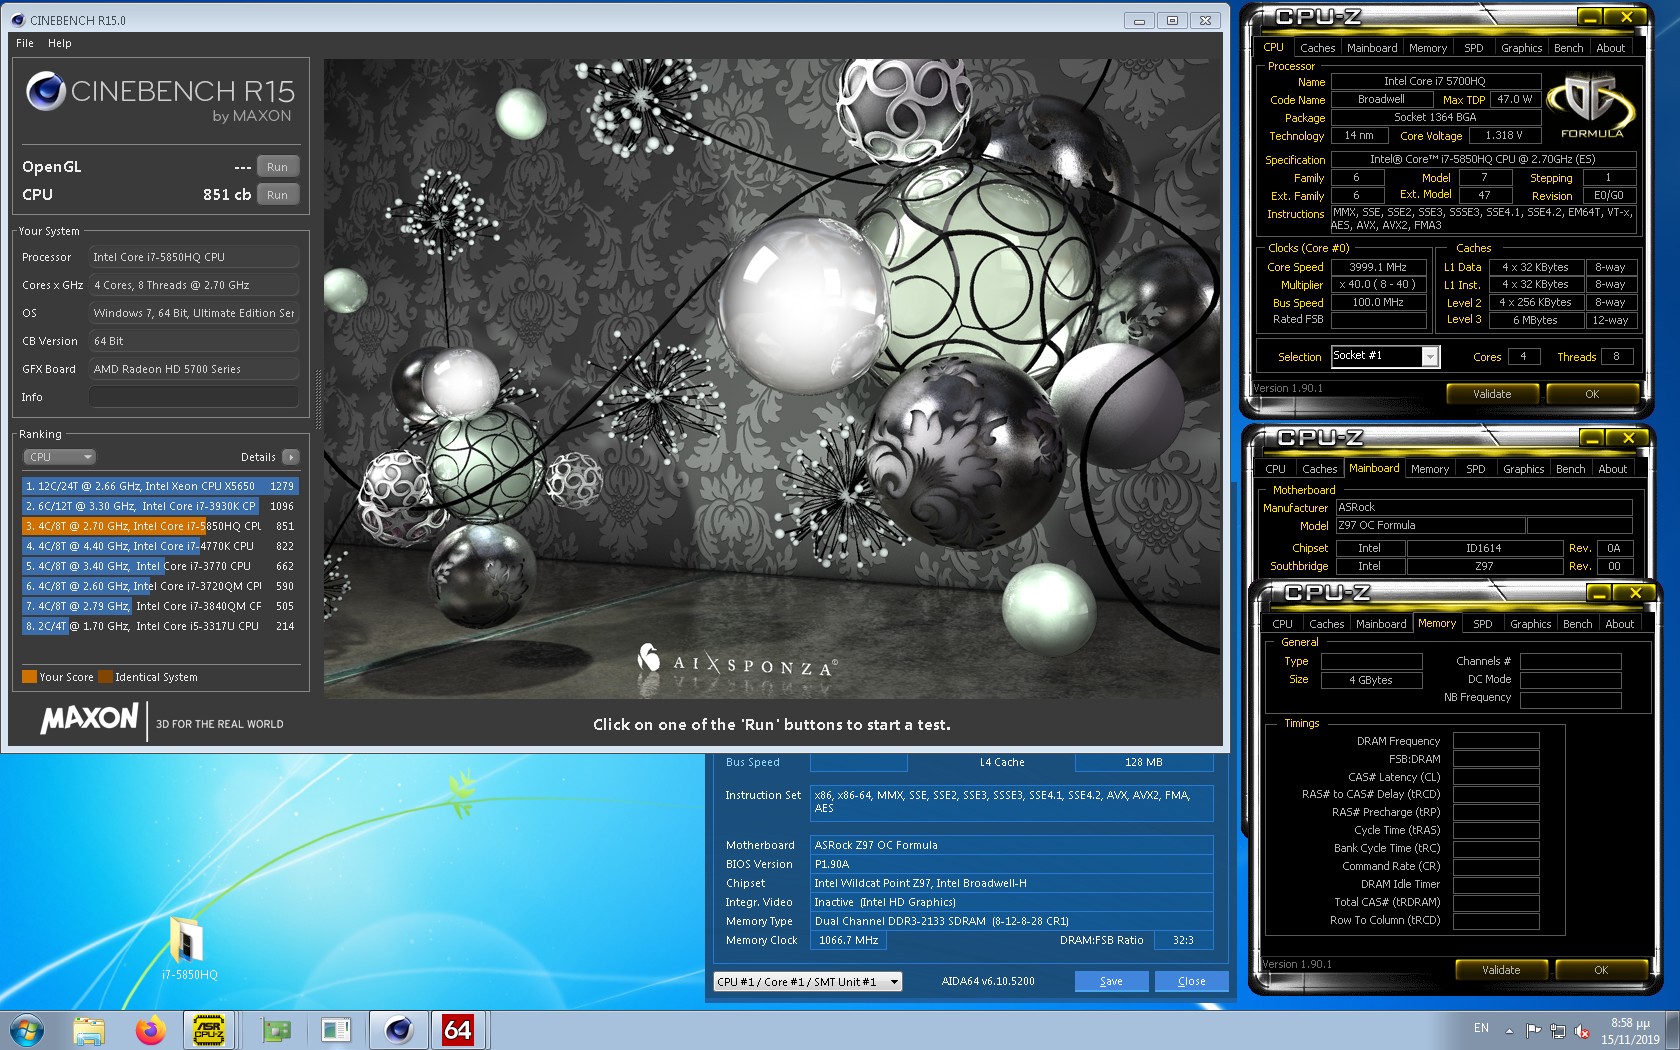Open the network tray icon
This screenshot has height=1050, width=1680.
[1557, 1031]
